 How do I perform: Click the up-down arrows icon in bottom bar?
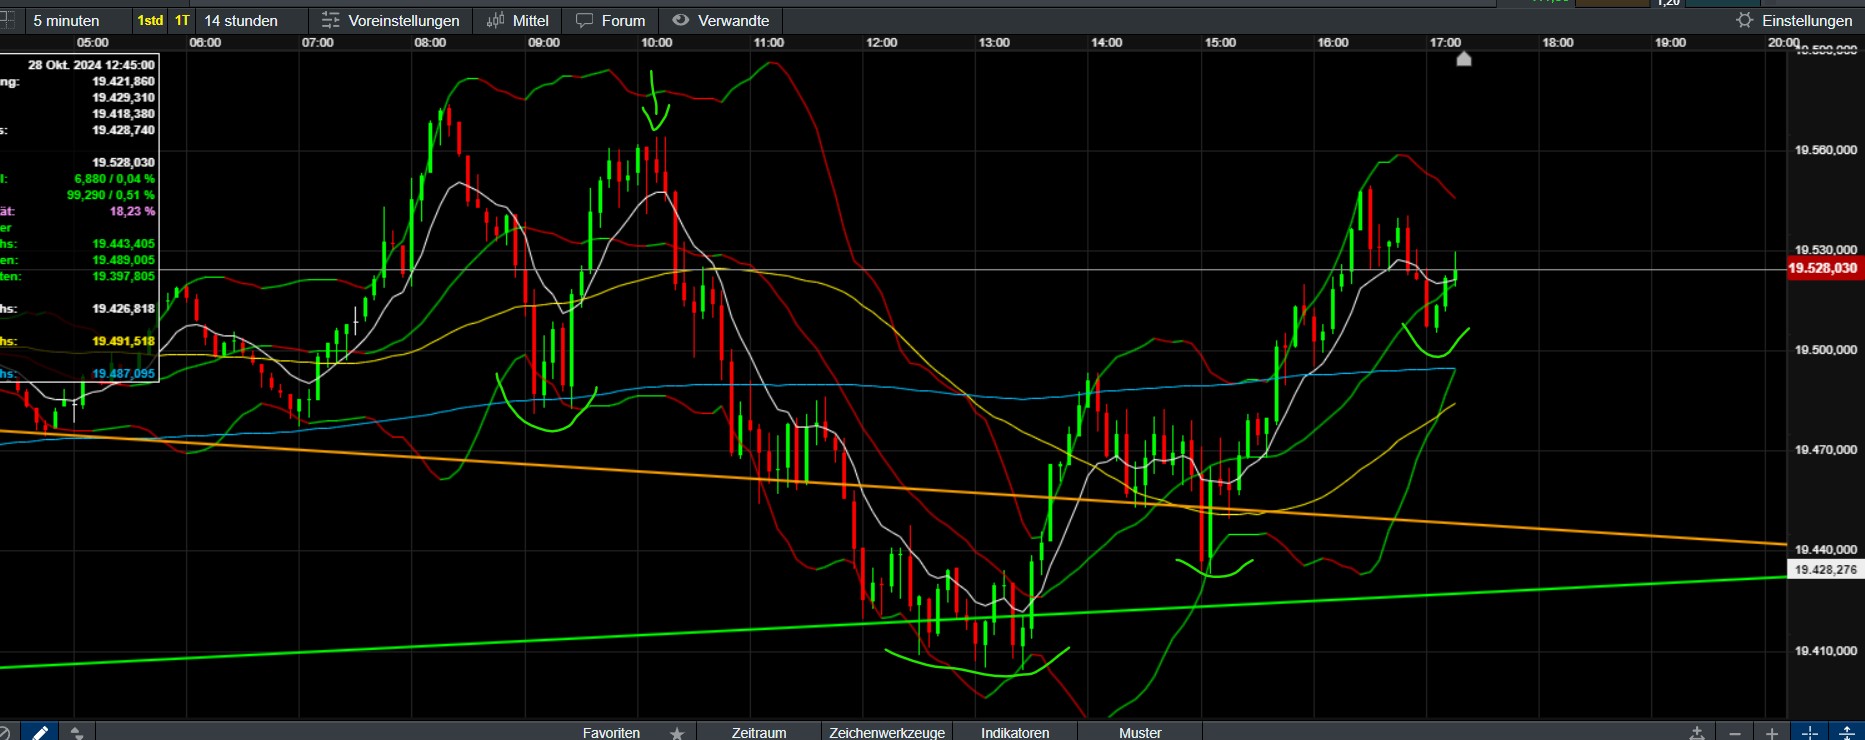[77, 732]
